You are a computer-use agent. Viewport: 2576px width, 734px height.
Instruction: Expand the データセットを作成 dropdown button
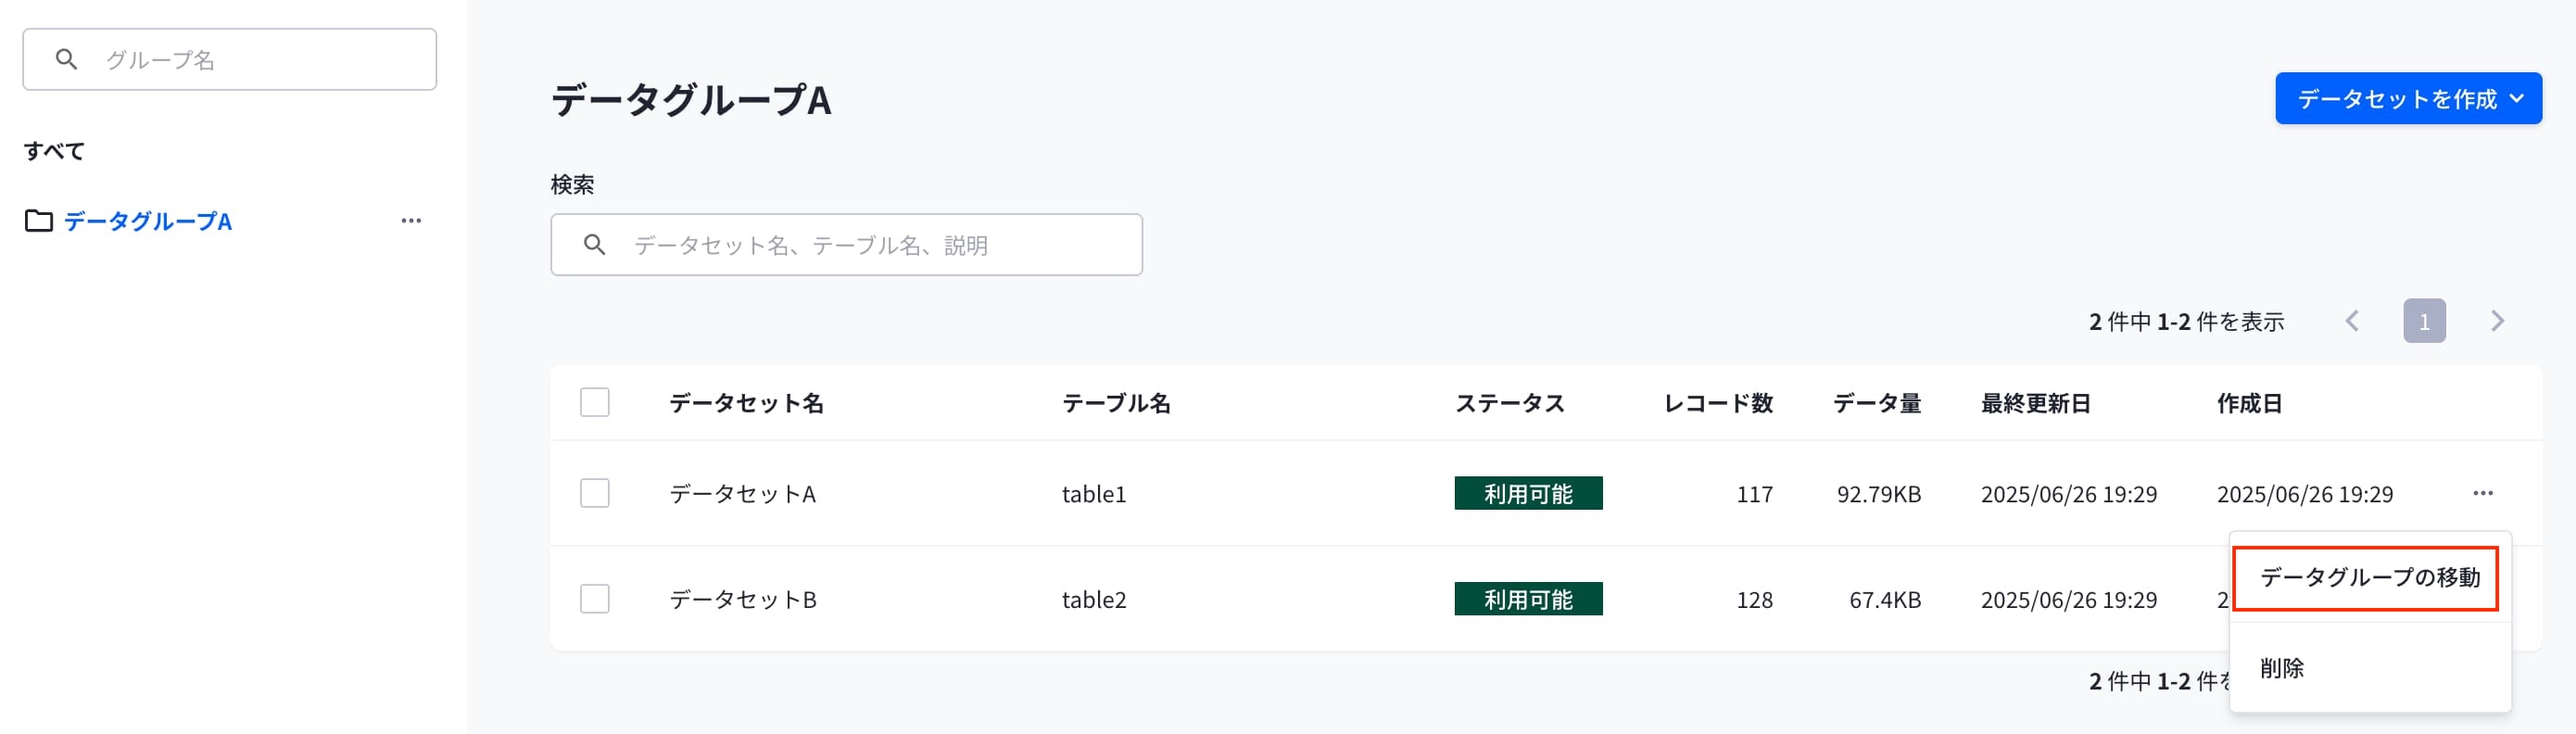2408,98
